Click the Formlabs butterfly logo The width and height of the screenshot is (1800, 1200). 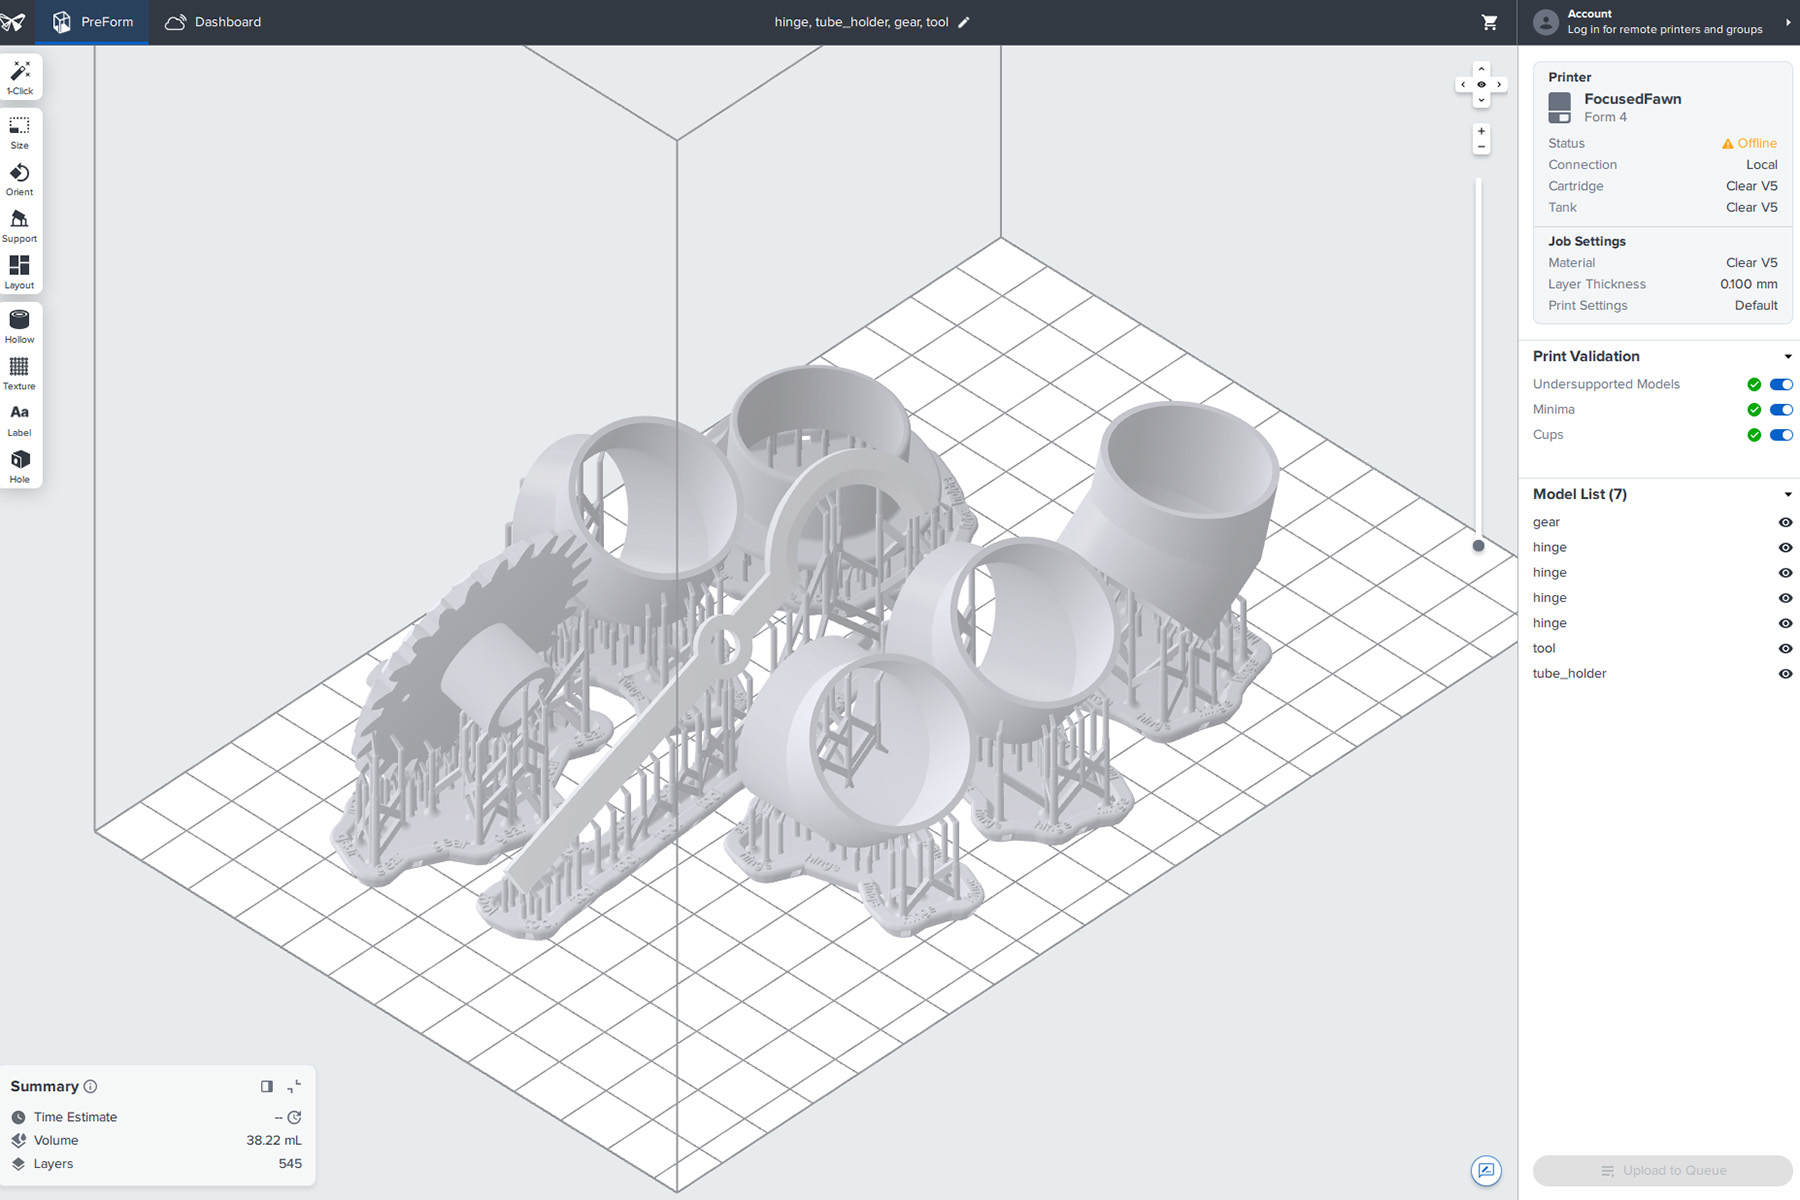(x=13, y=22)
